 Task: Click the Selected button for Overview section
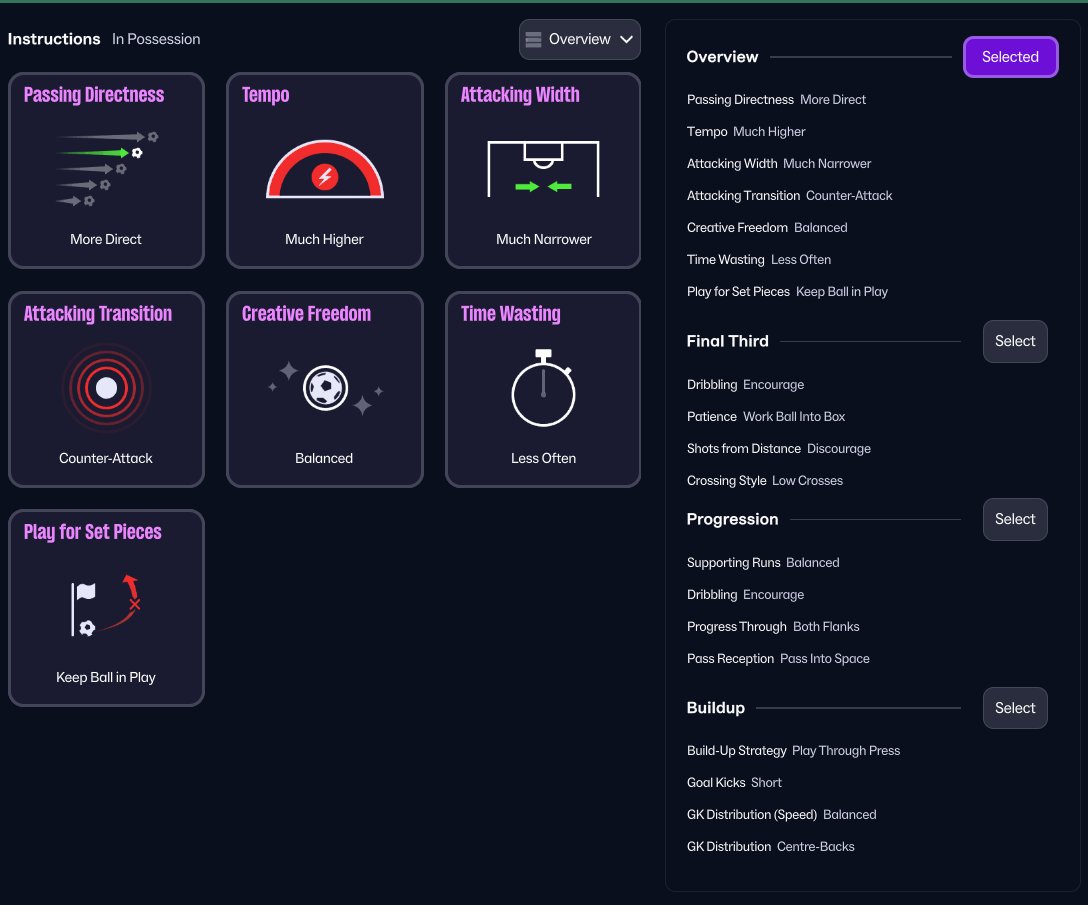coord(1010,57)
